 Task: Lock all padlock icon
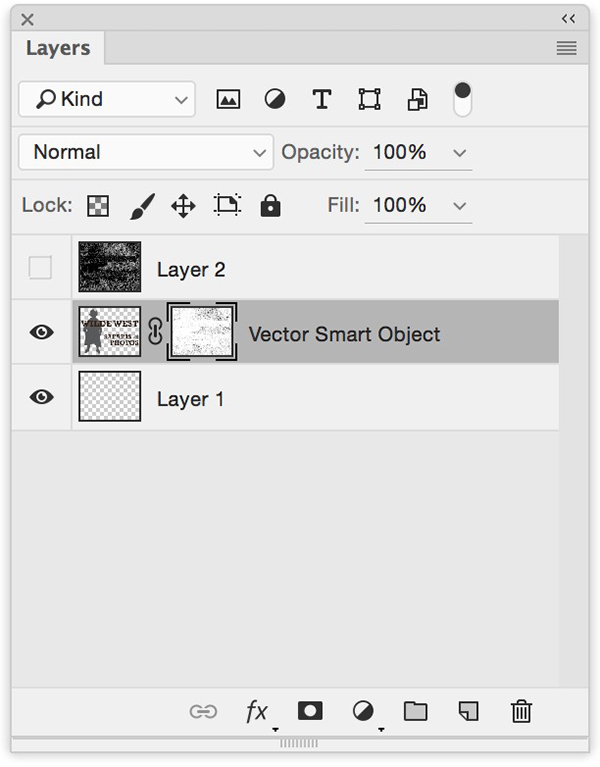tap(270, 205)
